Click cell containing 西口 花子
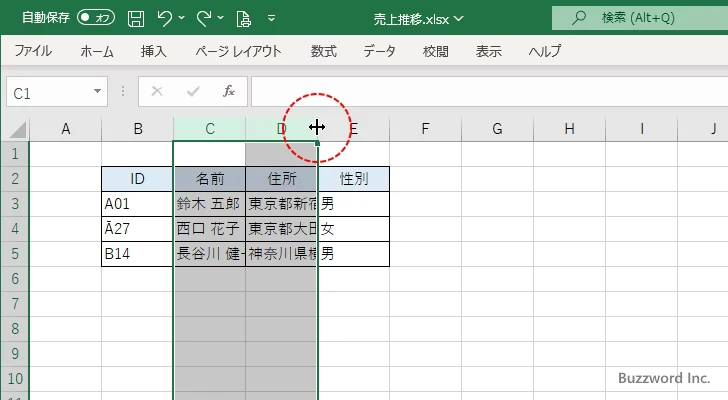The image size is (728, 400). [x=209, y=229]
